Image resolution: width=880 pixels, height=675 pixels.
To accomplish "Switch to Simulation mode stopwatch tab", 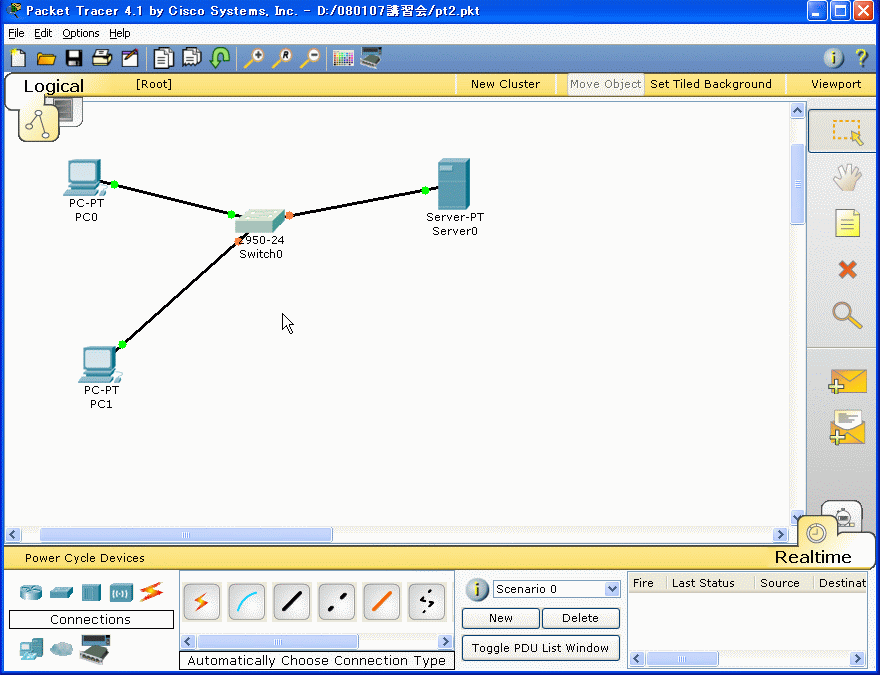I will click(841, 515).
